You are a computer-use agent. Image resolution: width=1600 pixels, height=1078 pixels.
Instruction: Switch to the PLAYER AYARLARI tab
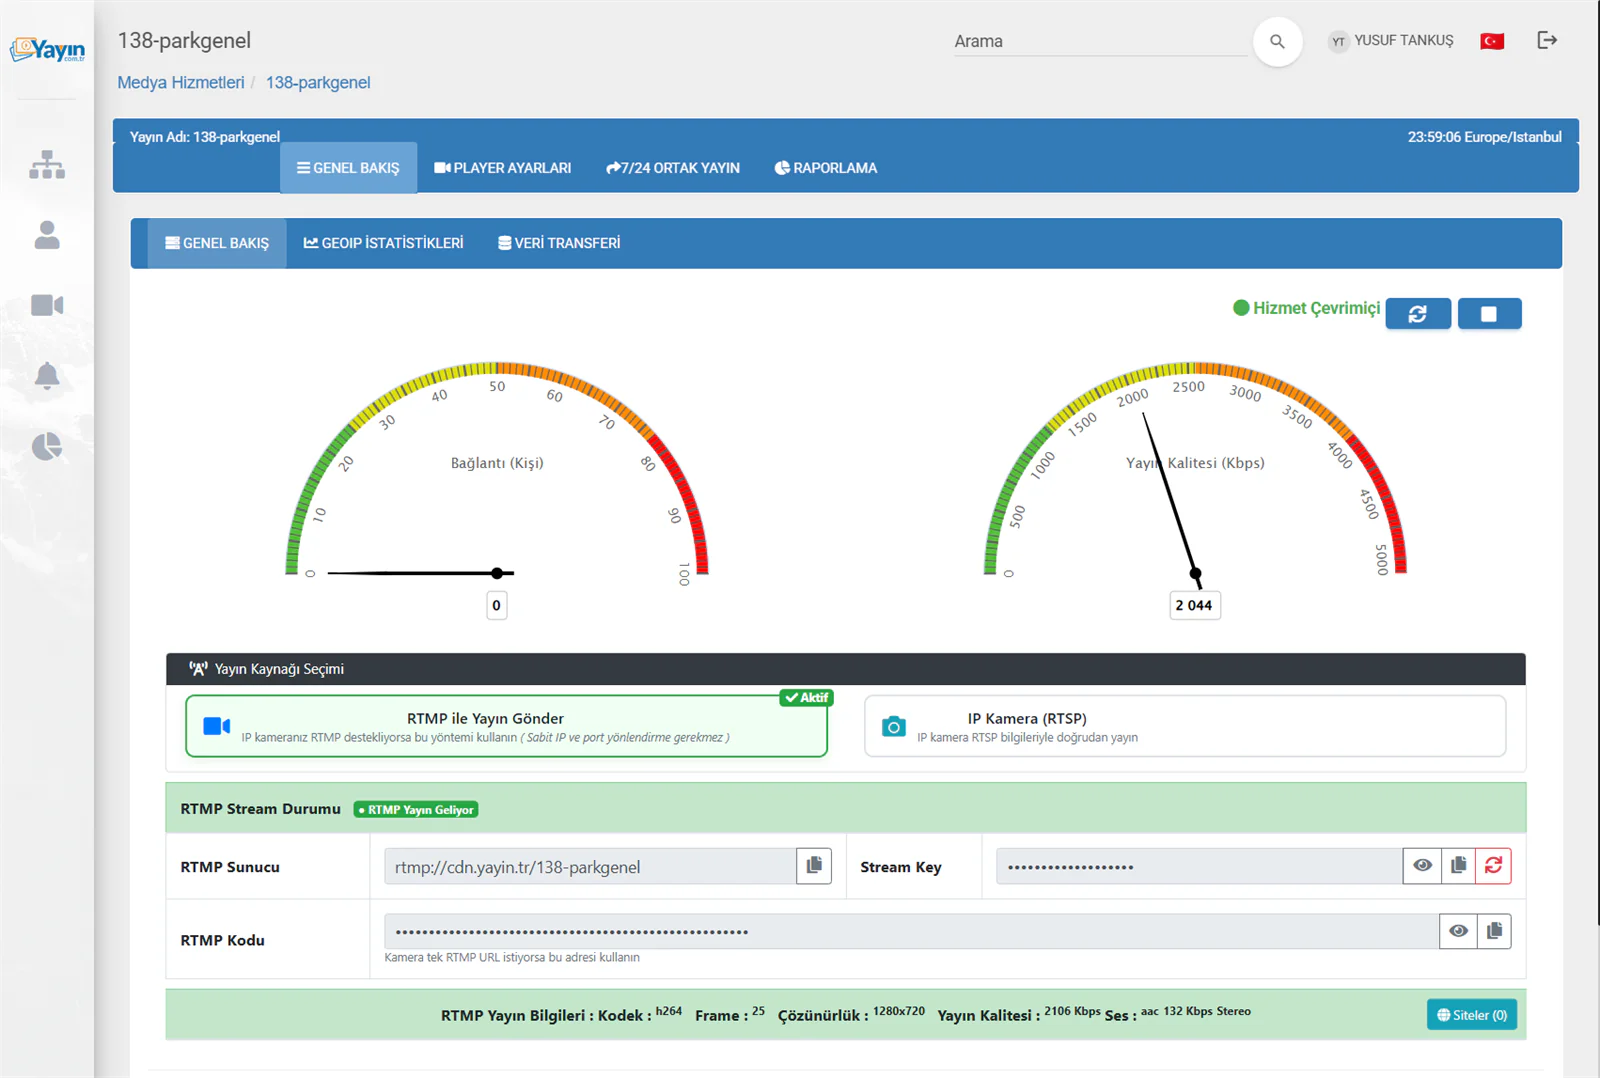[x=503, y=168]
